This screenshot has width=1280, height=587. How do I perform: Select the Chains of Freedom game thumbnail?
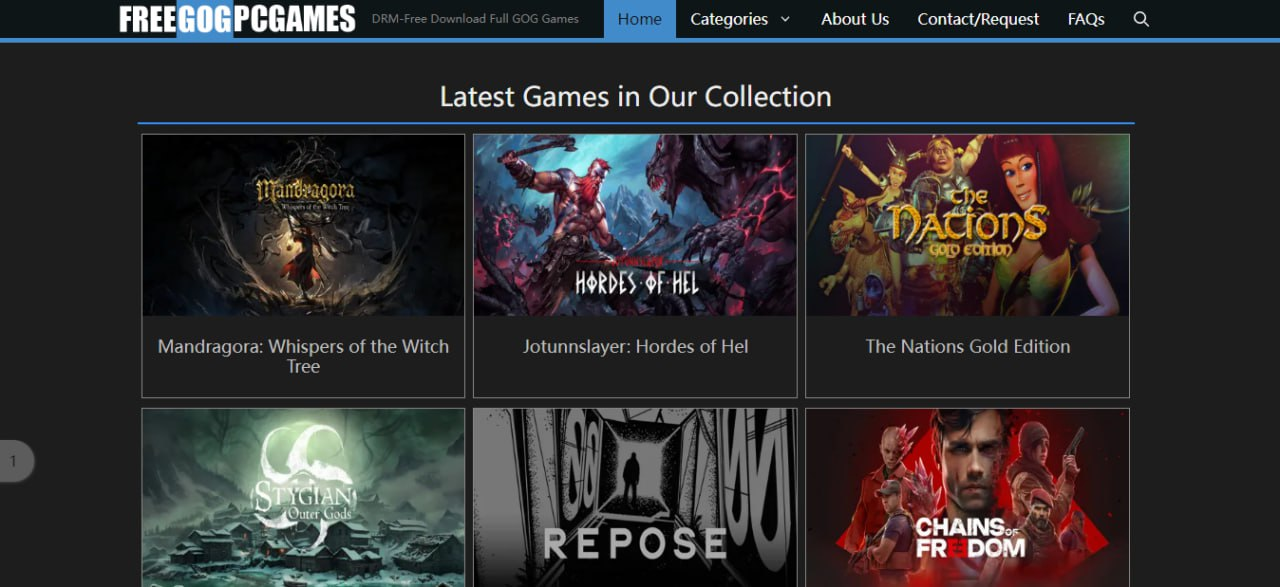[x=967, y=498]
